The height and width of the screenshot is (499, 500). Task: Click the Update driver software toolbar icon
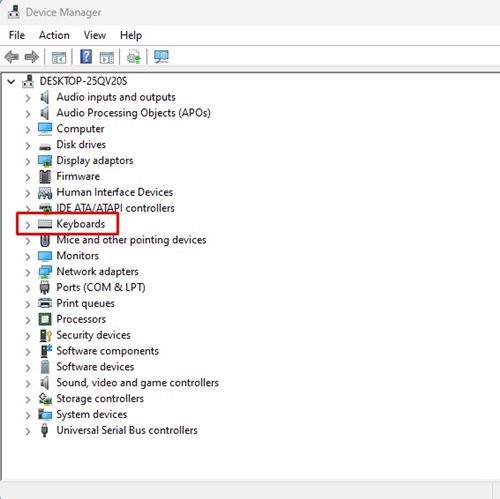click(x=134, y=57)
